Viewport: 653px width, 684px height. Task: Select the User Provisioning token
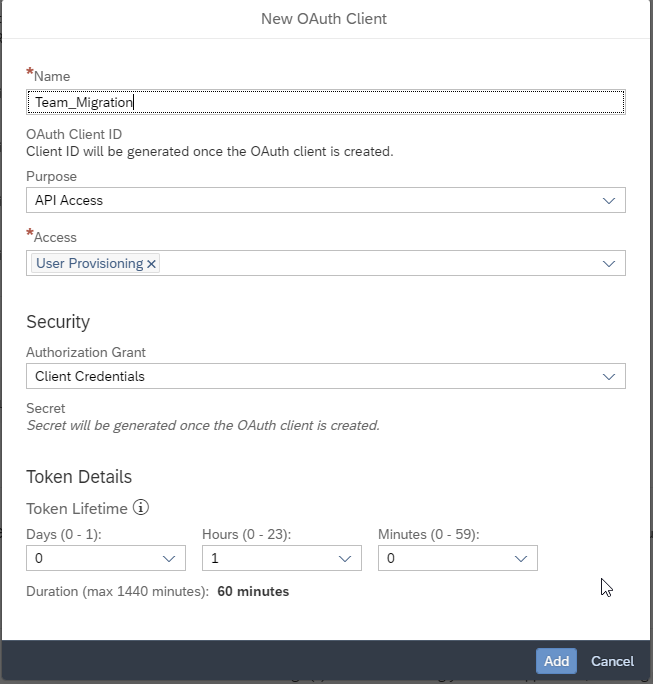tap(89, 264)
